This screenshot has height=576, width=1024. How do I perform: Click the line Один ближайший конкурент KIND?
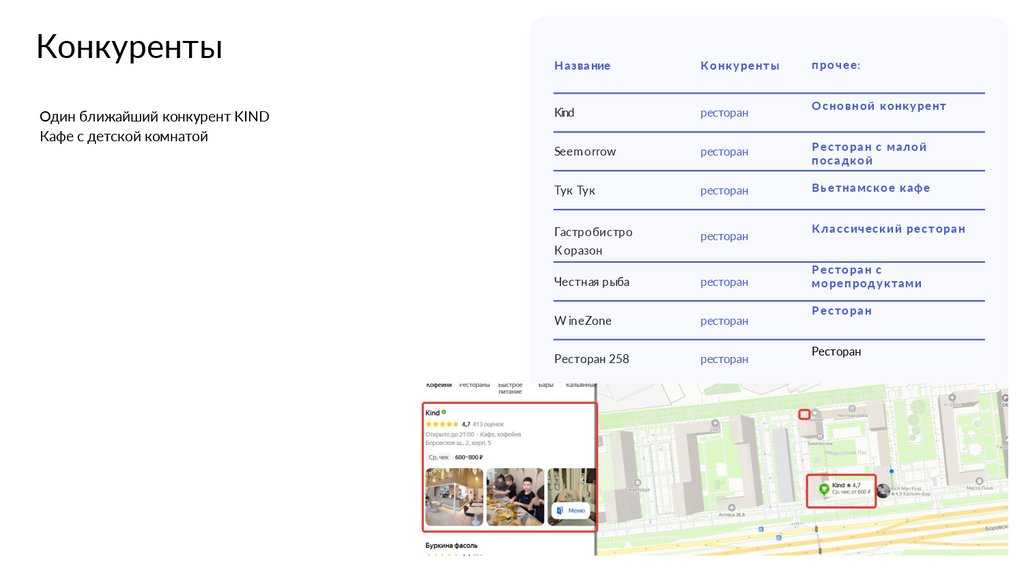click(154, 116)
